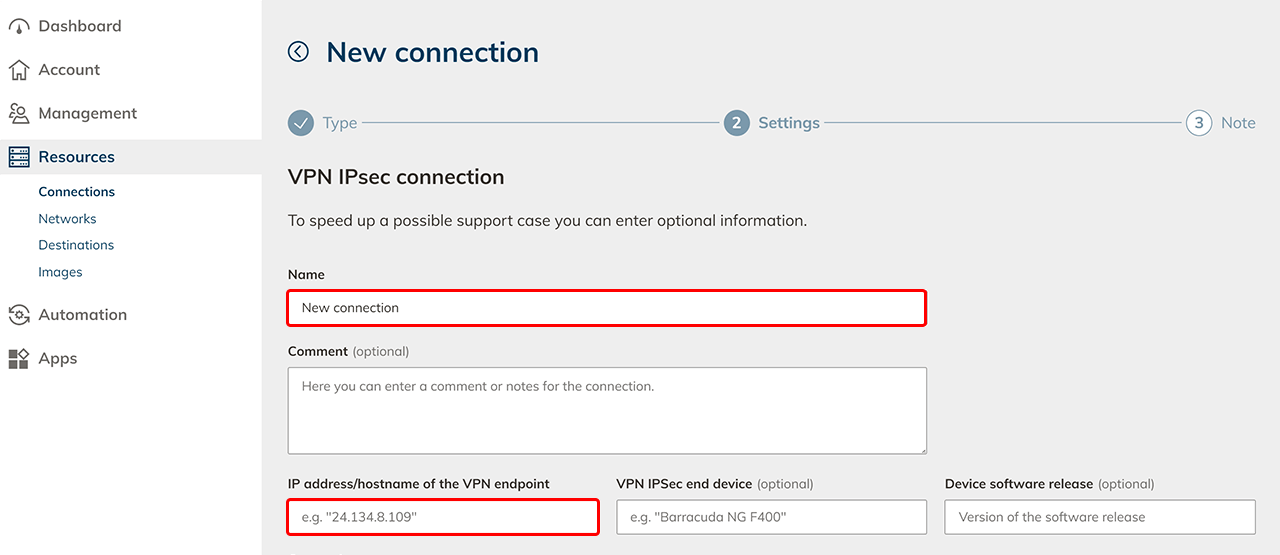
Task: Select step 3 Note circle
Action: point(1199,123)
